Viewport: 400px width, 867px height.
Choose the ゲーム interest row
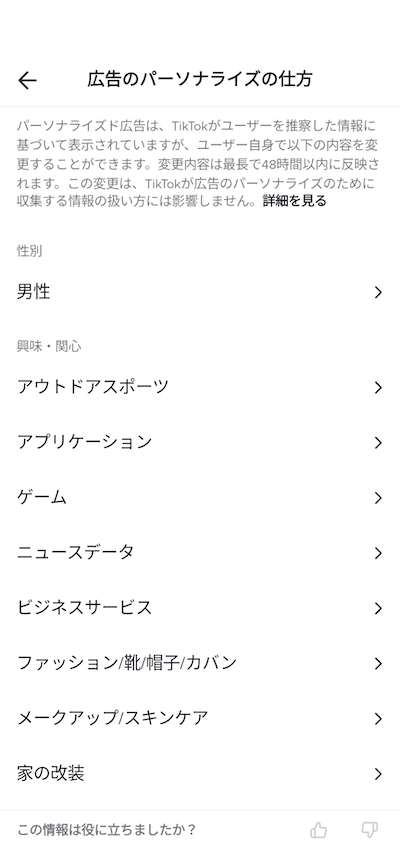point(200,498)
